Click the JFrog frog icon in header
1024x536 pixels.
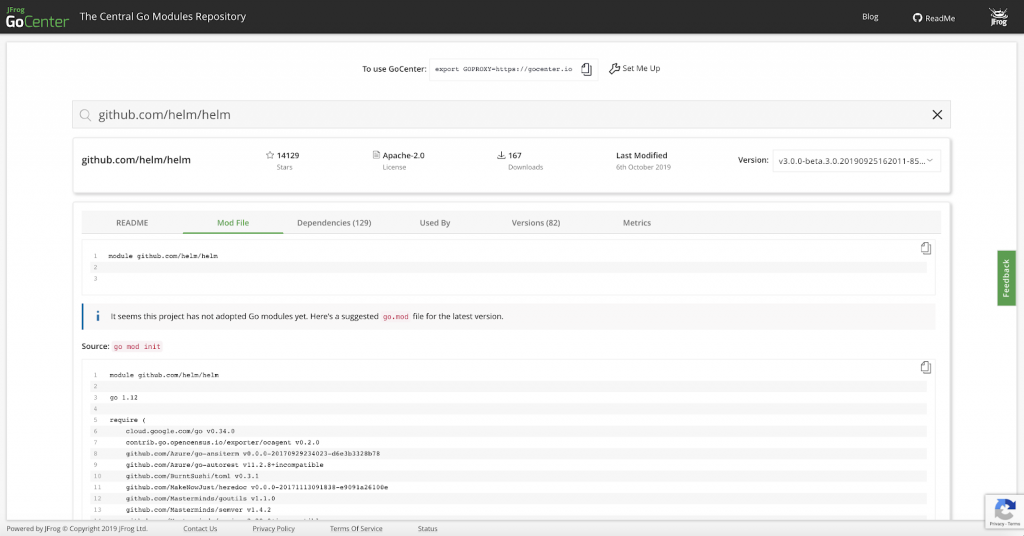coord(998,17)
